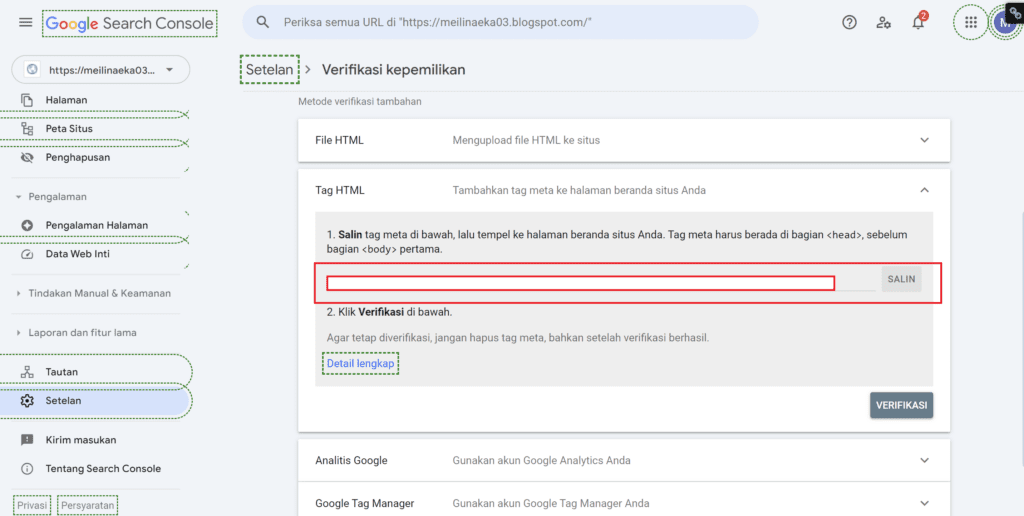The height and width of the screenshot is (516, 1024).
Task: Go back to Setelan breadcrumb
Action: (270, 69)
